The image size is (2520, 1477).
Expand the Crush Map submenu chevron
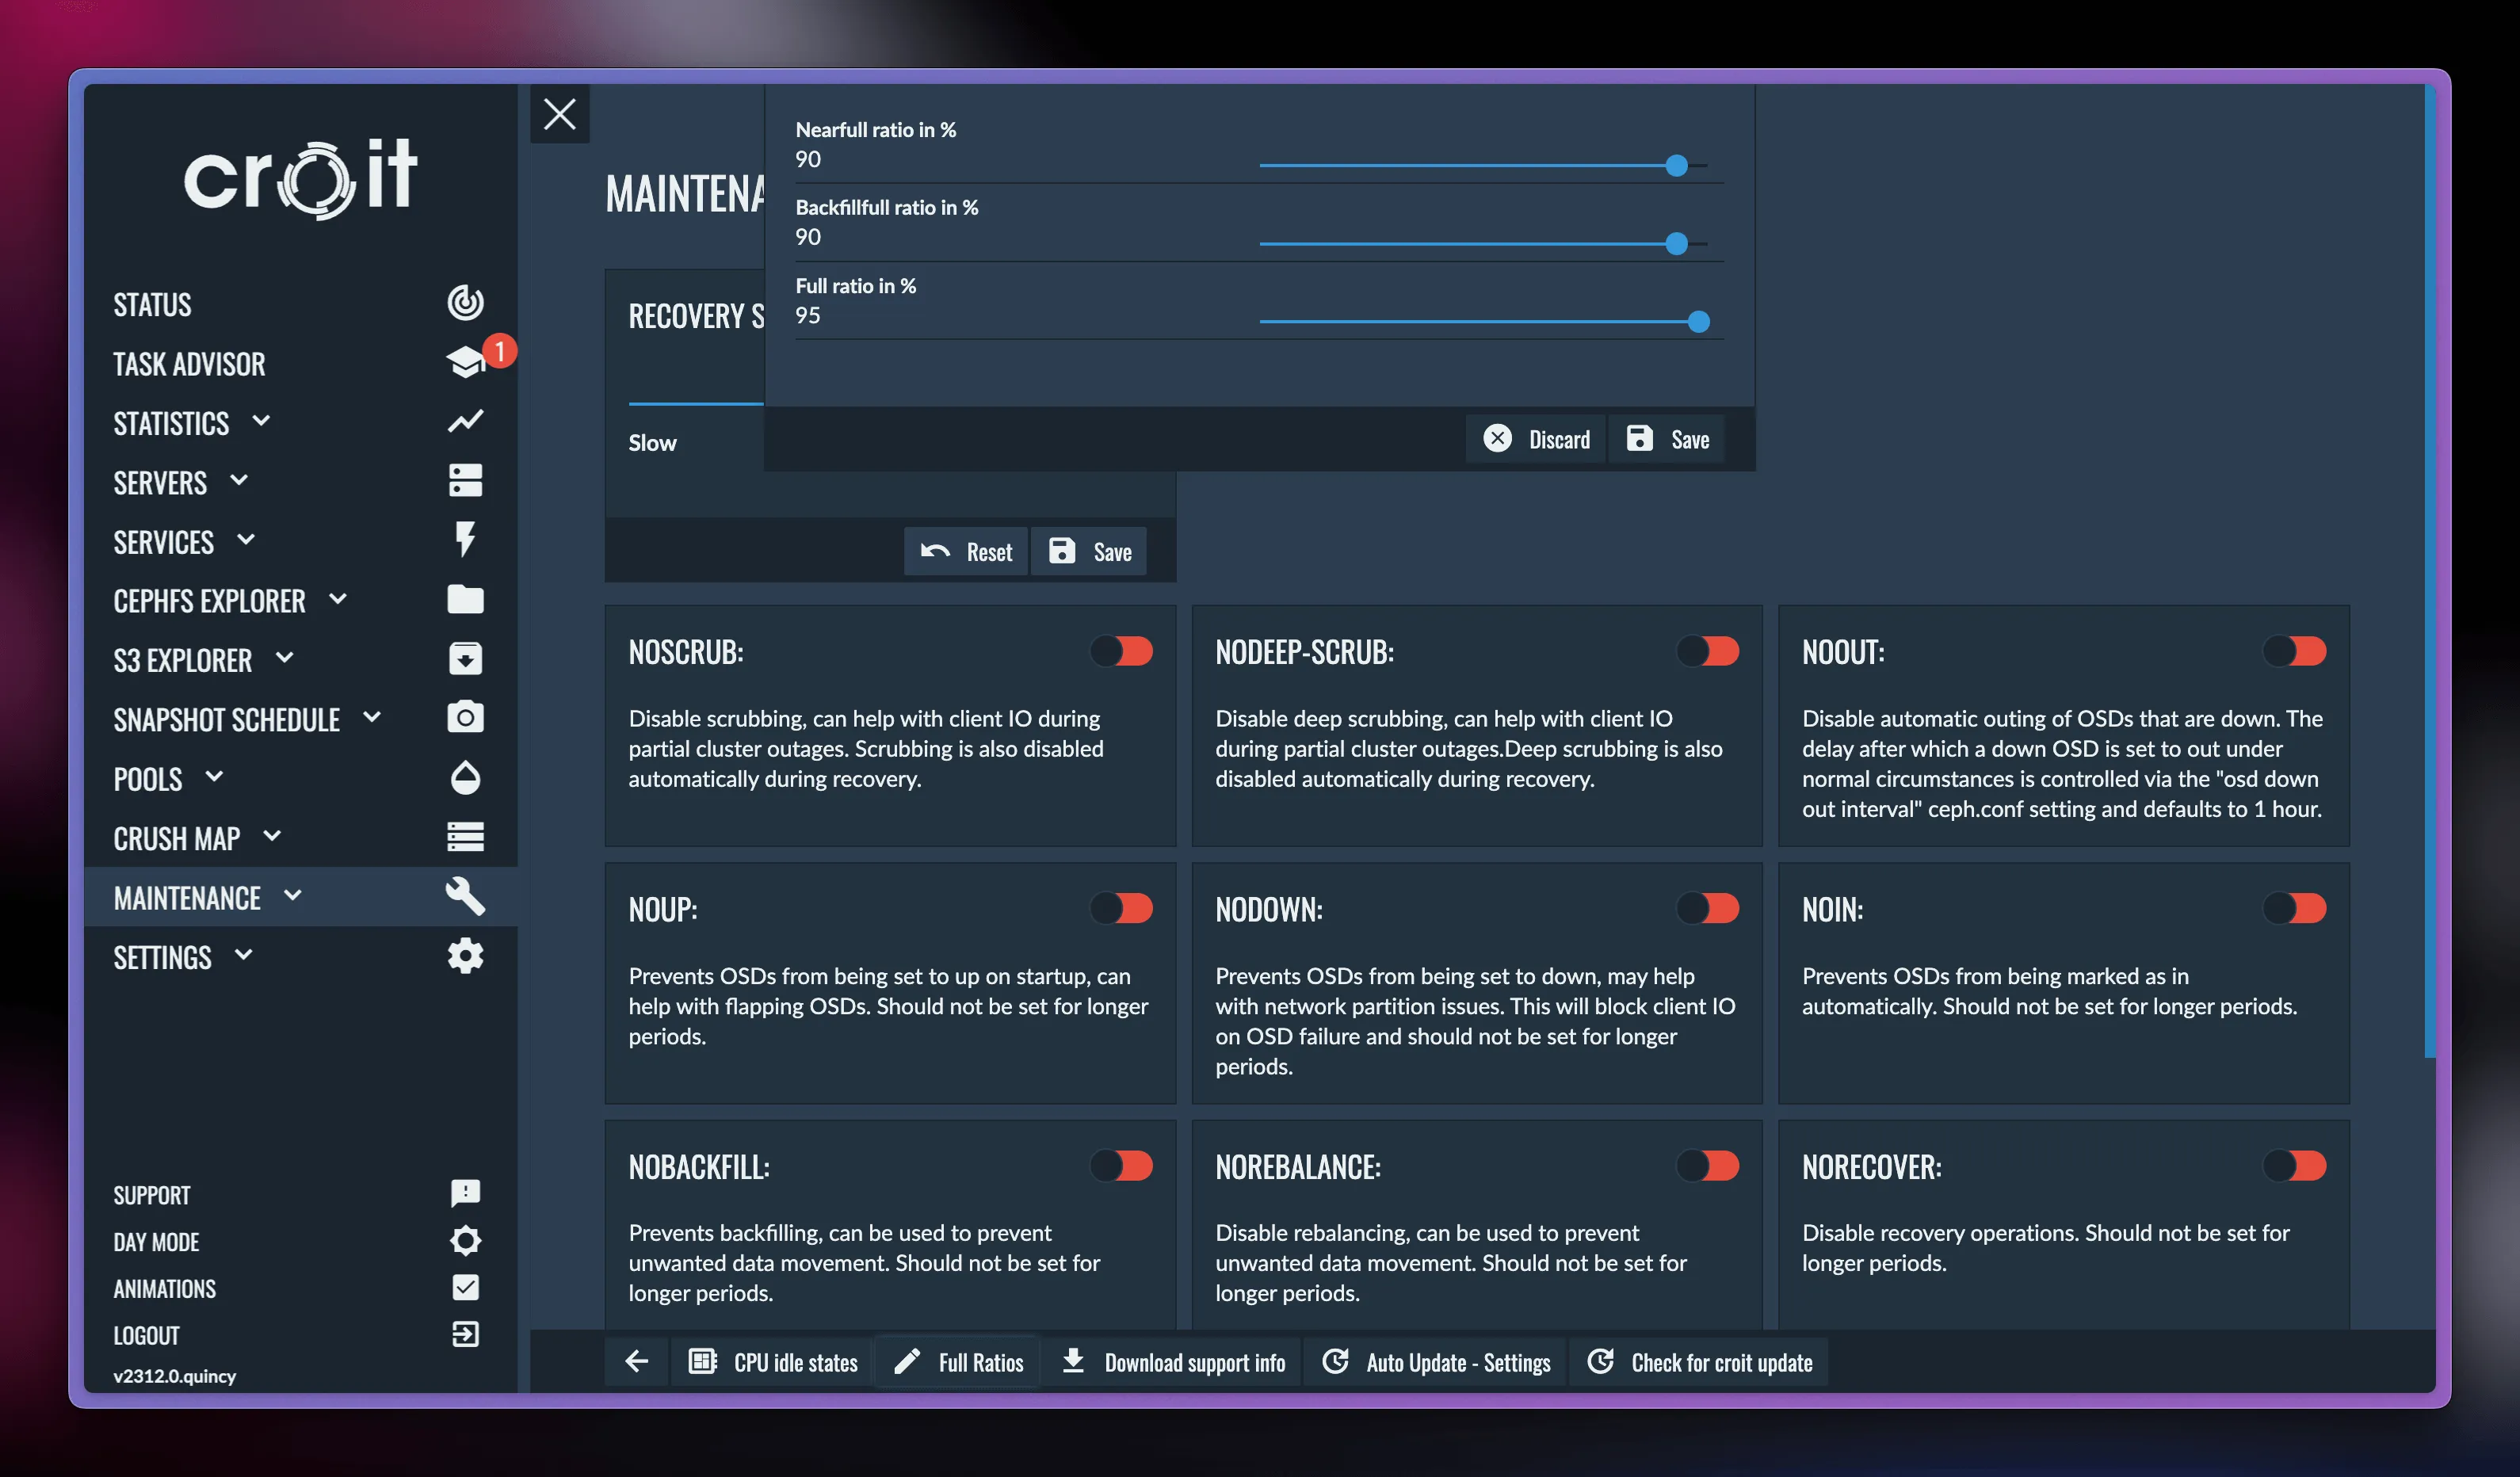(272, 836)
